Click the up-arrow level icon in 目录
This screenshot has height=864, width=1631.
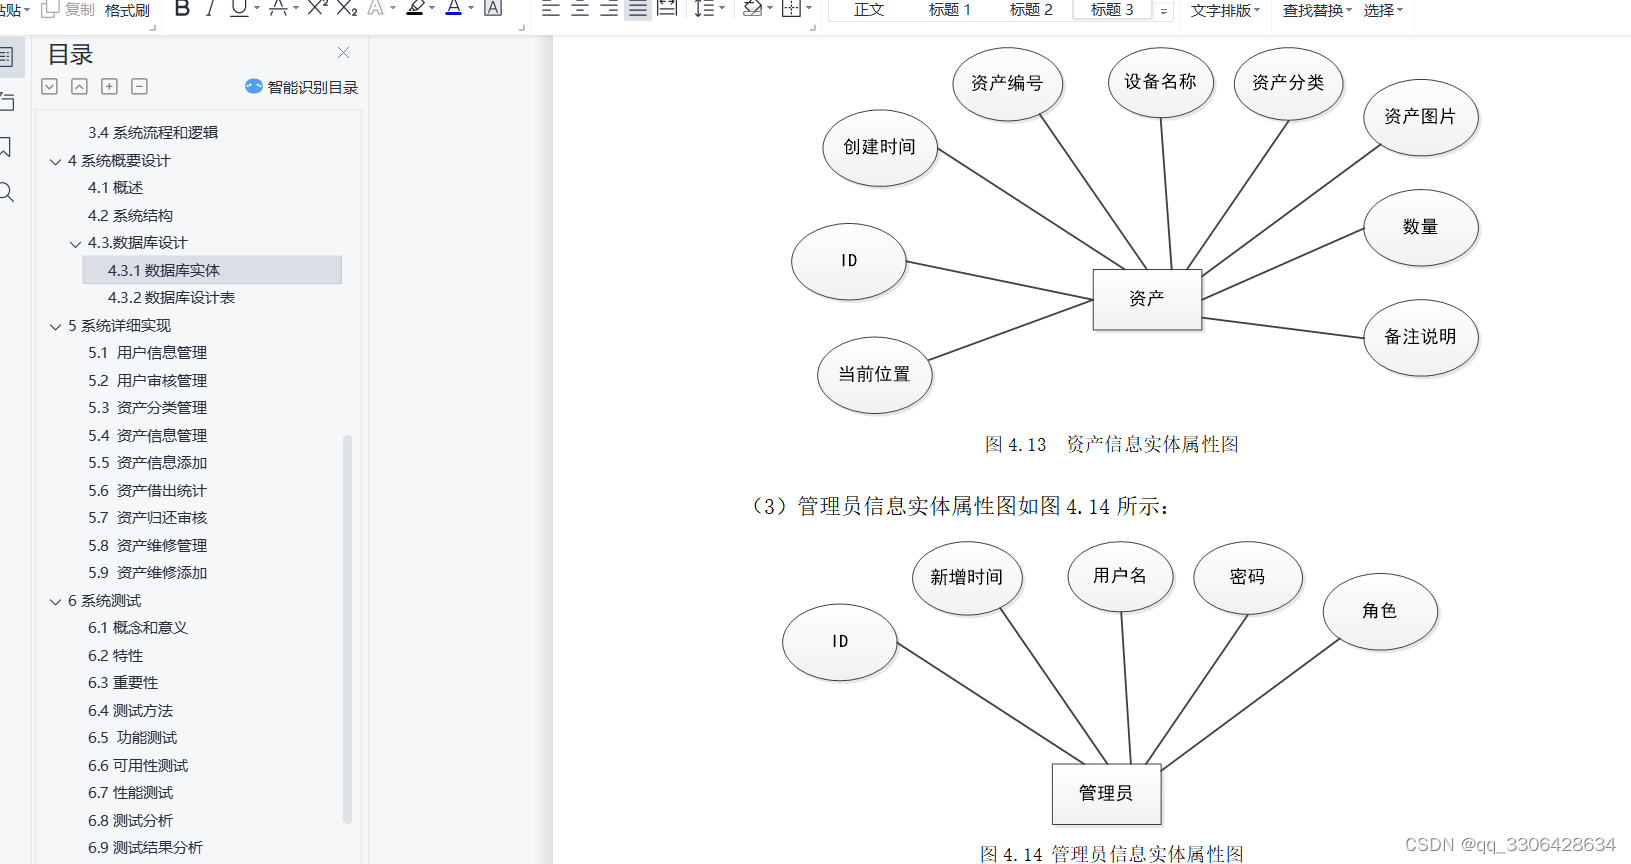(x=79, y=86)
